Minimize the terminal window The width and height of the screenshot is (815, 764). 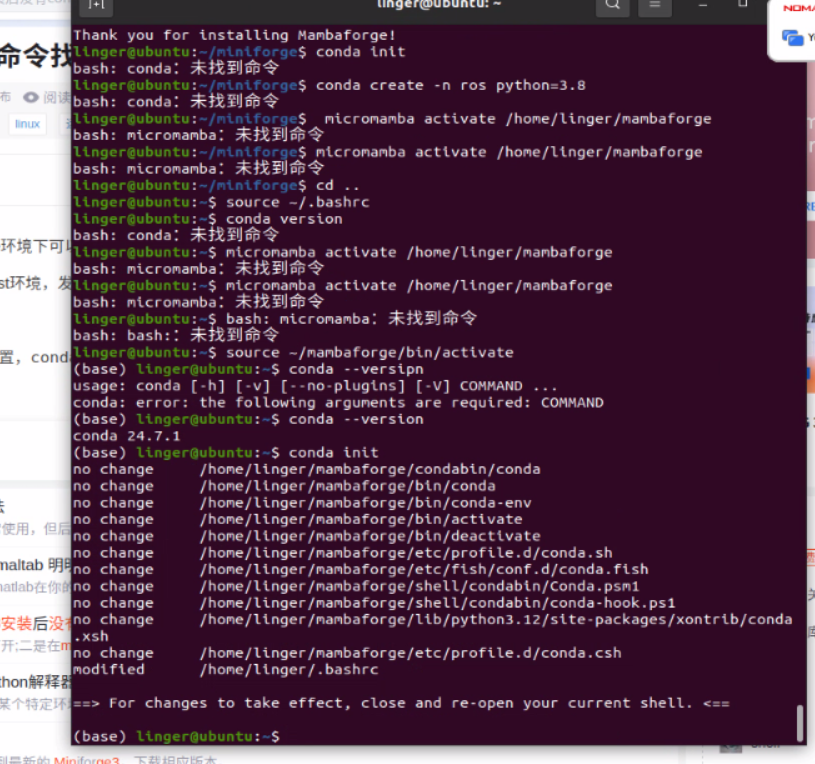tap(703, 5)
